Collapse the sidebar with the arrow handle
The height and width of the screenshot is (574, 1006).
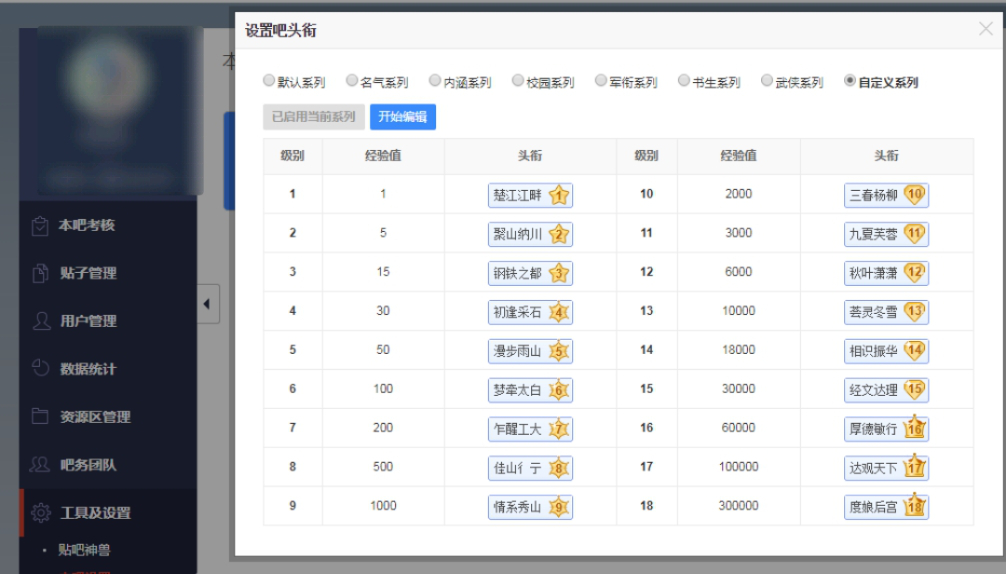208,304
